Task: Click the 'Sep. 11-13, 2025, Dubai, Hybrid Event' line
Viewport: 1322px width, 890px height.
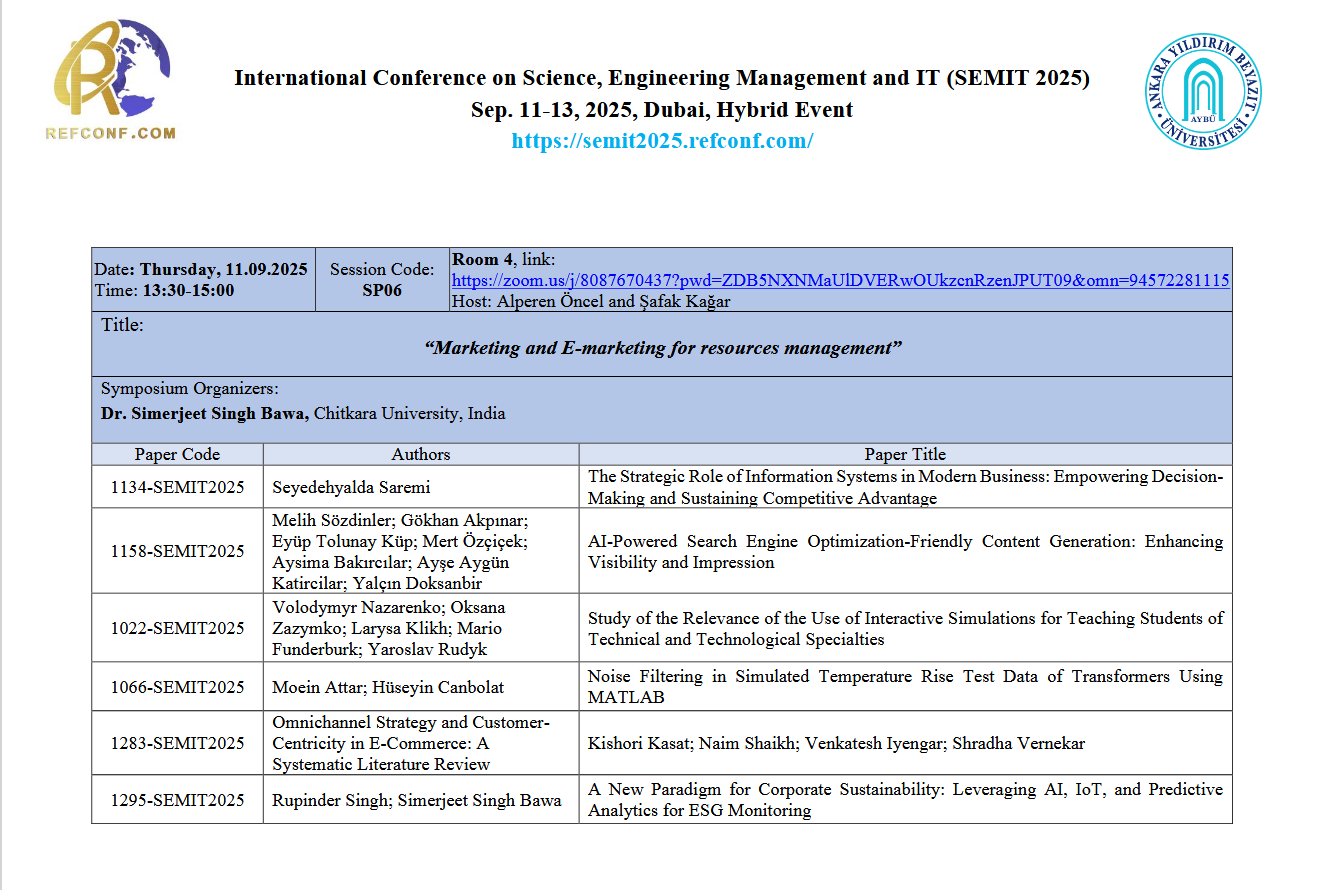Action: [662, 110]
